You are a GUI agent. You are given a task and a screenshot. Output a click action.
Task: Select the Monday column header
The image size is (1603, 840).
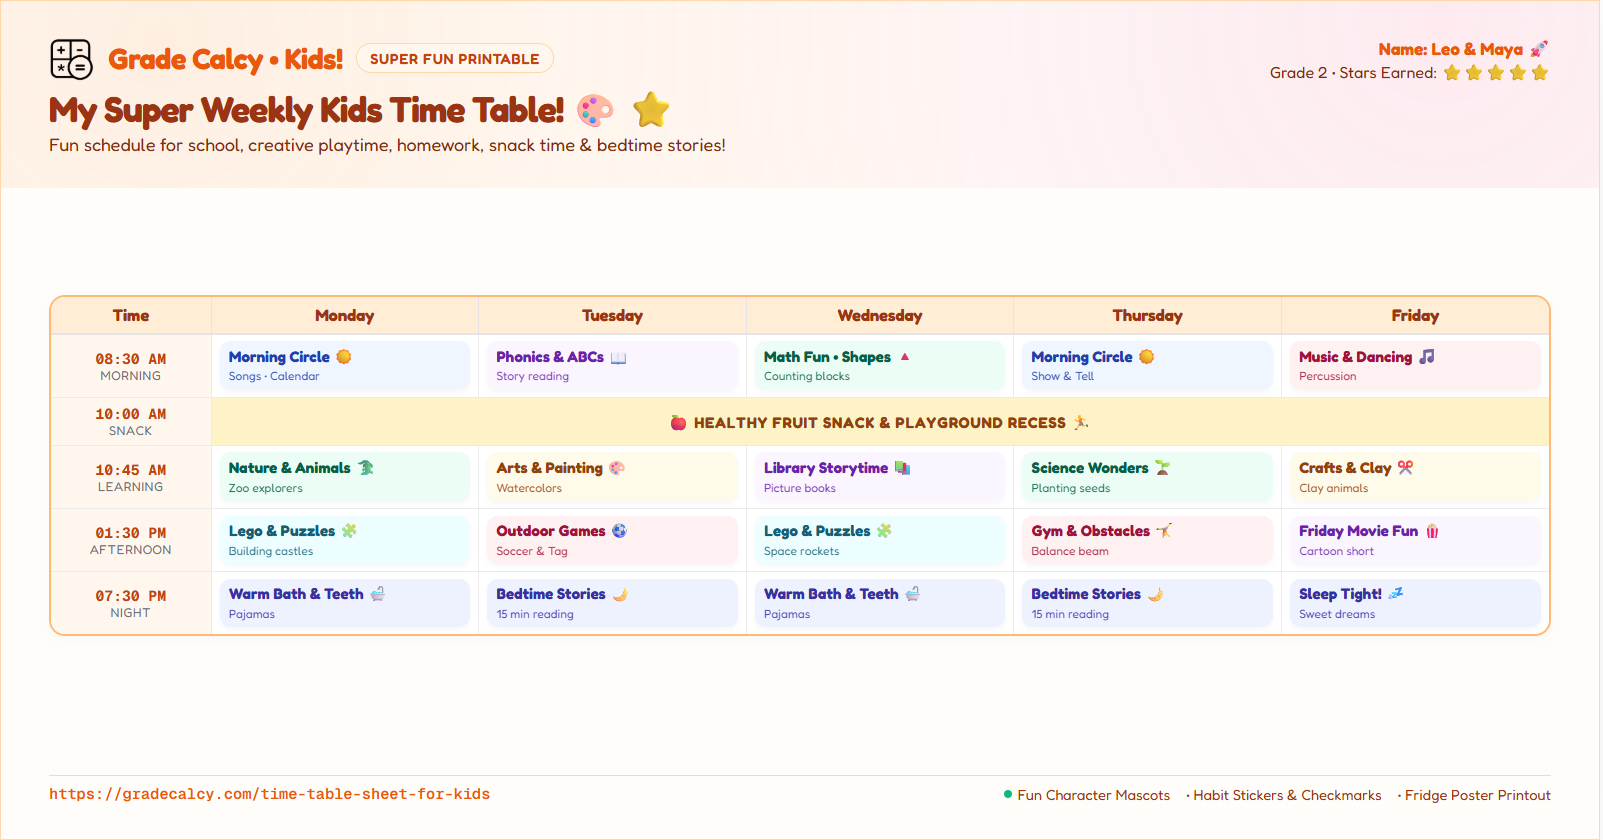(345, 316)
